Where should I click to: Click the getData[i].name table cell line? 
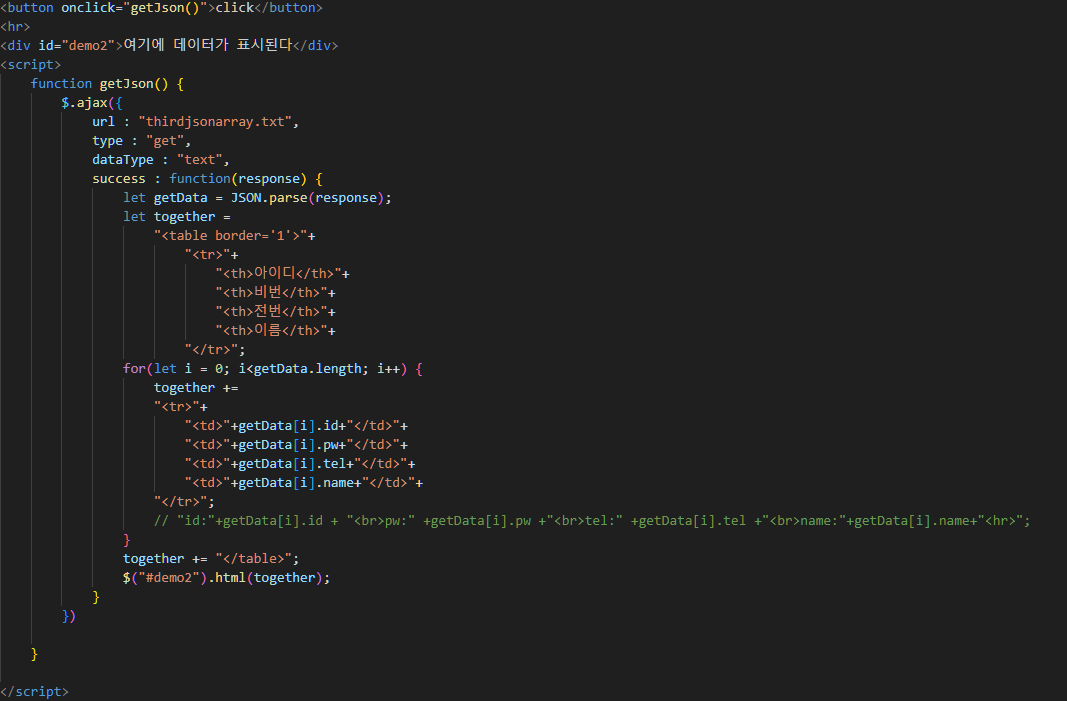pyautogui.click(x=304, y=483)
